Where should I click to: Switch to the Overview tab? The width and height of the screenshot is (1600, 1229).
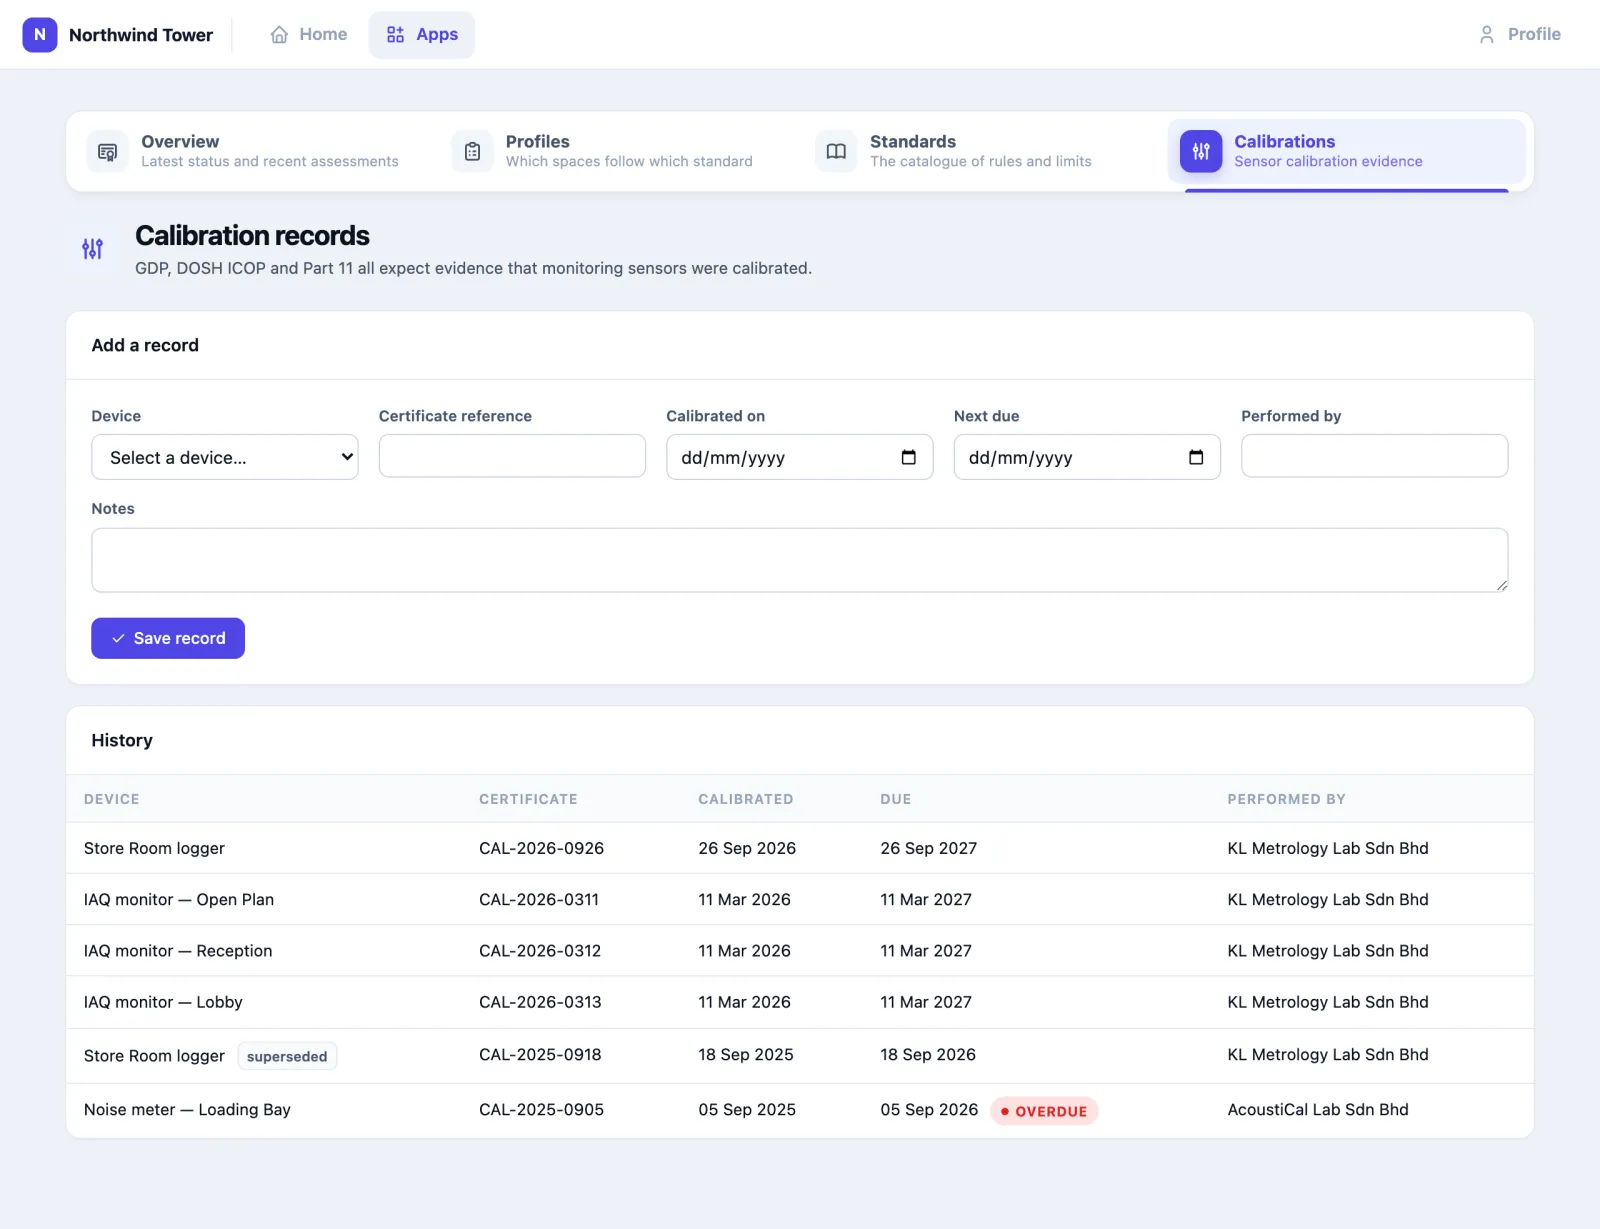point(254,152)
